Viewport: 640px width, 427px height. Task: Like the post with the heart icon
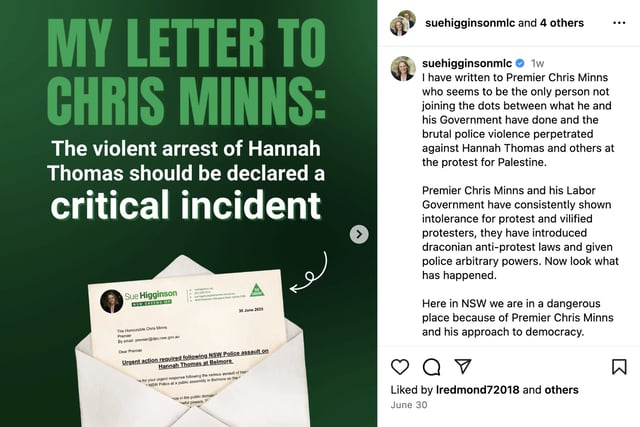click(400, 367)
